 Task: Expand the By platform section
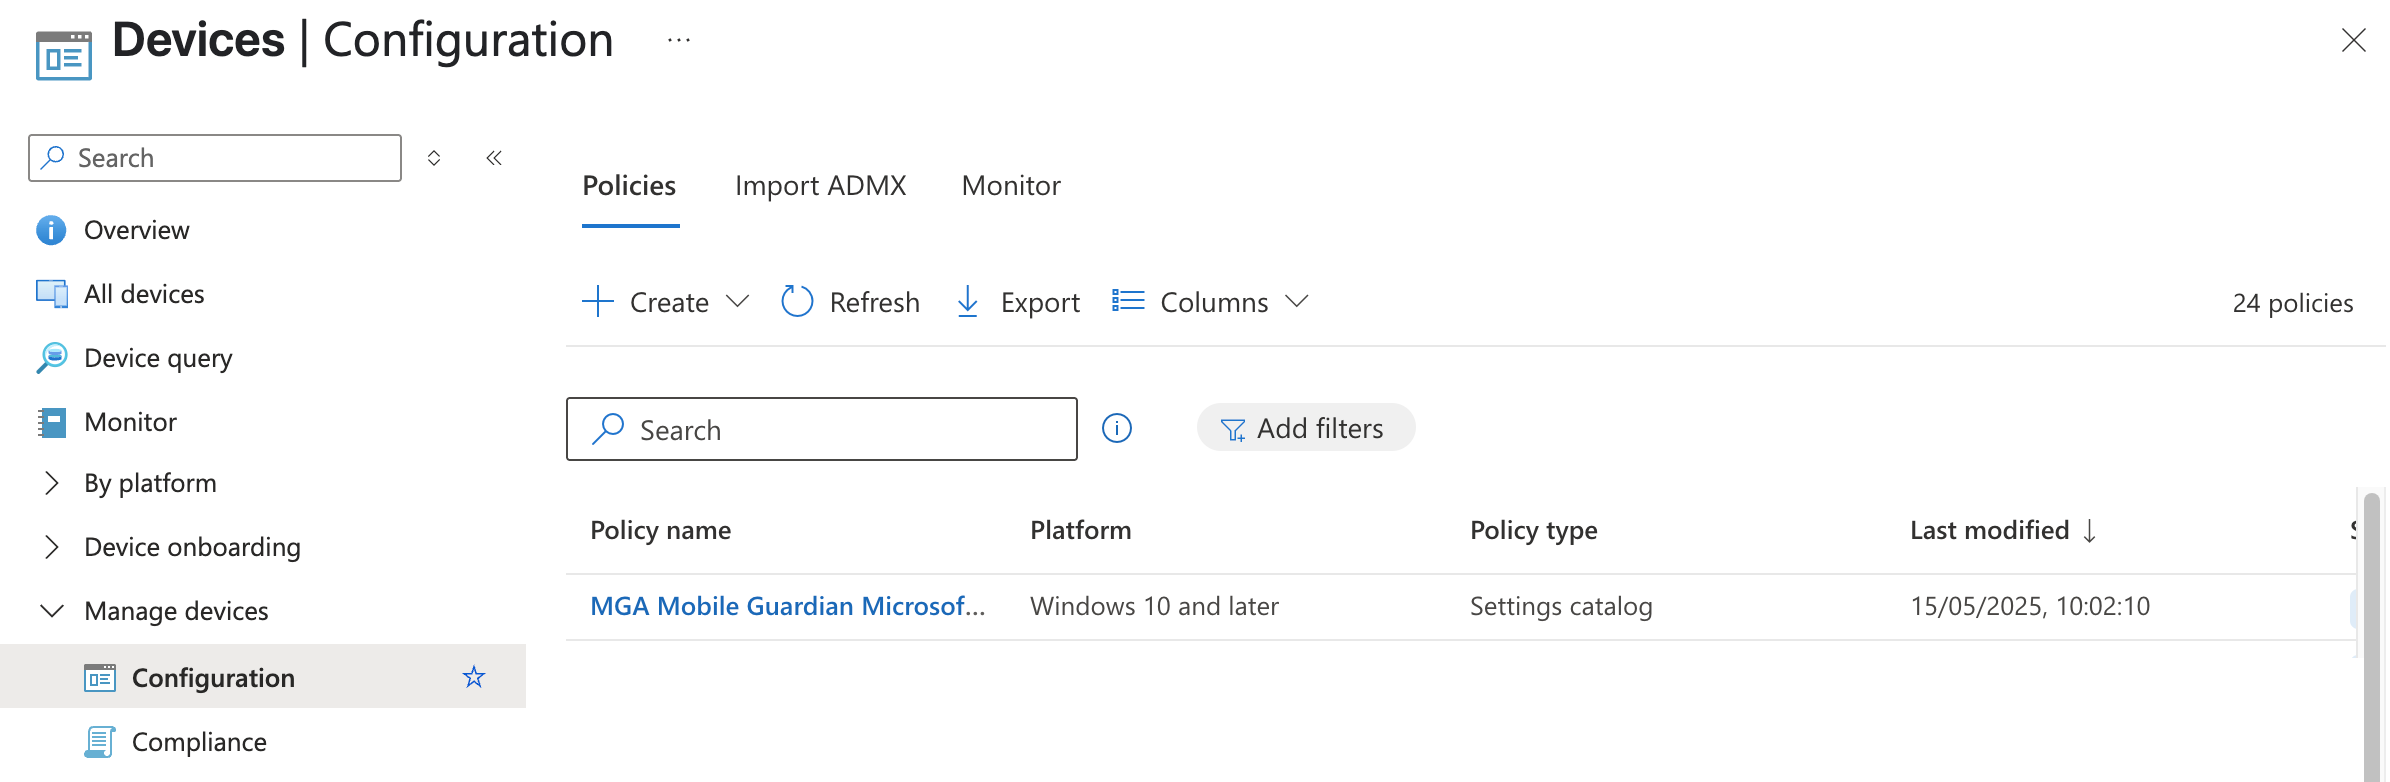[52, 483]
